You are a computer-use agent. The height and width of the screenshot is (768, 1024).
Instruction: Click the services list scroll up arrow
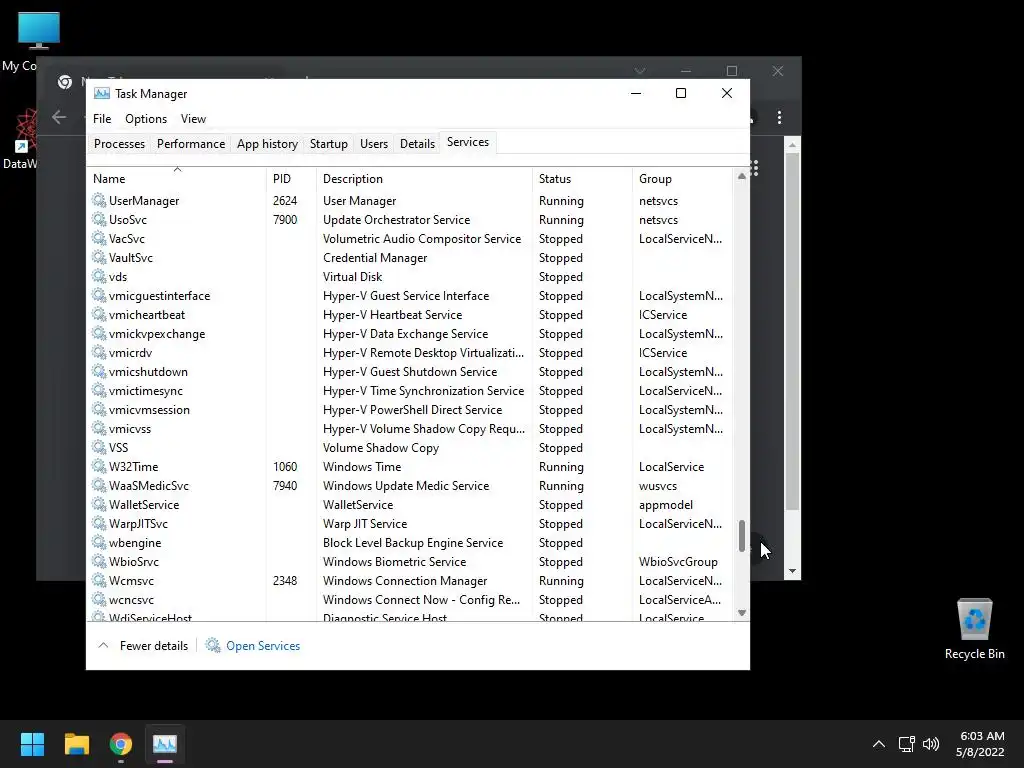(x=741, y=176)
